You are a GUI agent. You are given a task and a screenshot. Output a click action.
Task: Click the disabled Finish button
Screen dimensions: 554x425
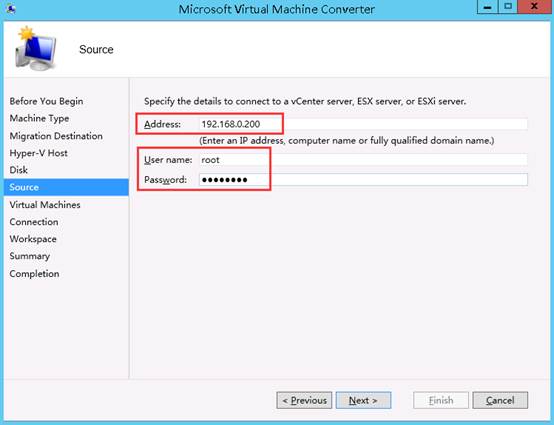point(441,400)
